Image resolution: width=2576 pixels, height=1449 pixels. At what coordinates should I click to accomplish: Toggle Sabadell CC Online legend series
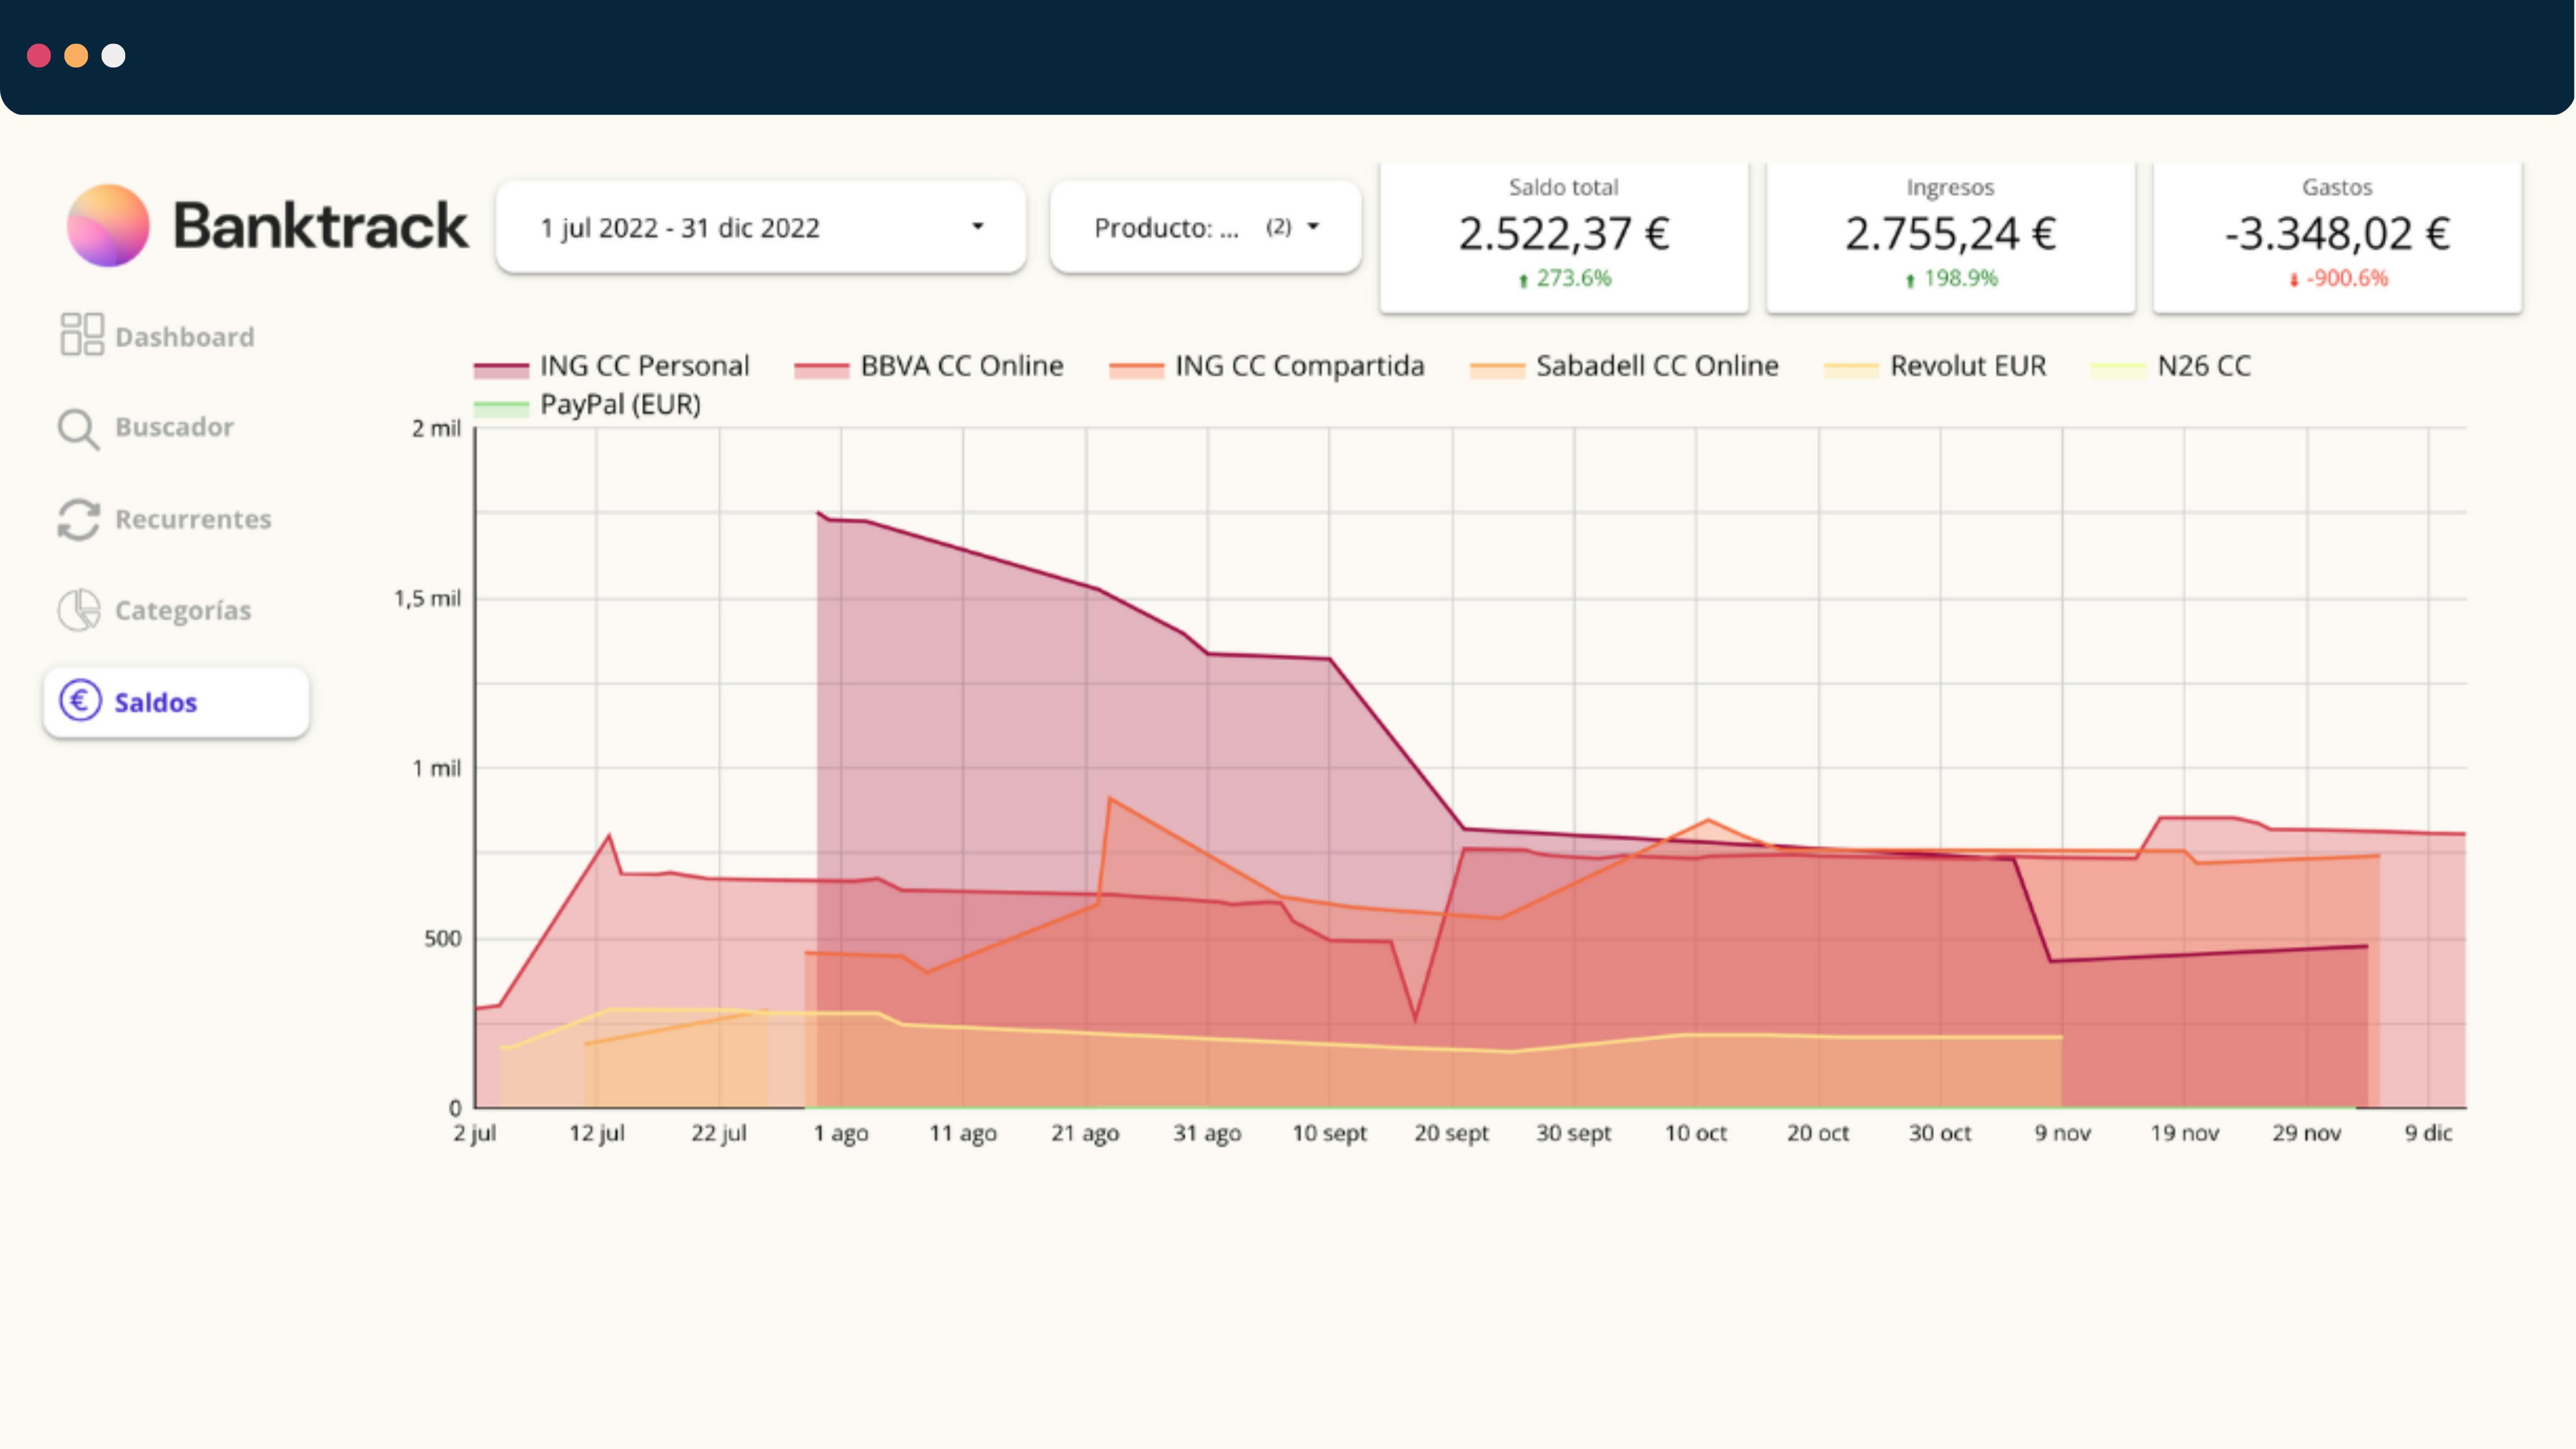pos(1625,366)
